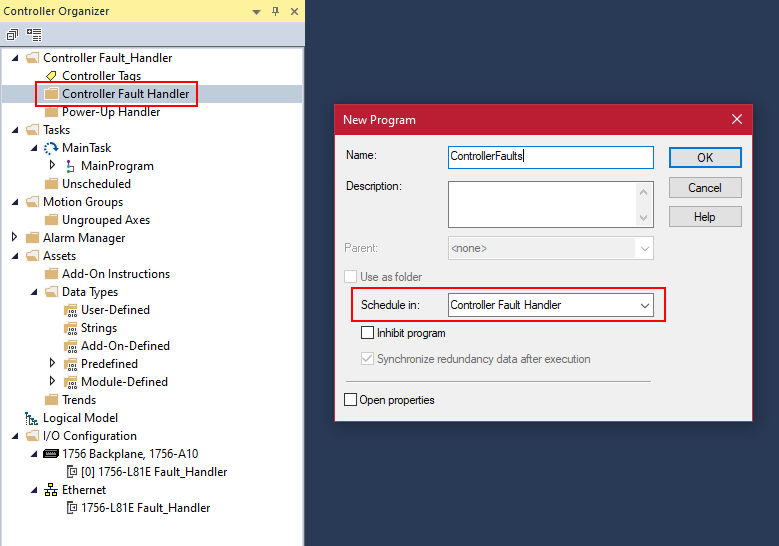
Task: Select the Motion Groups text
Action: tap(83, 202)
